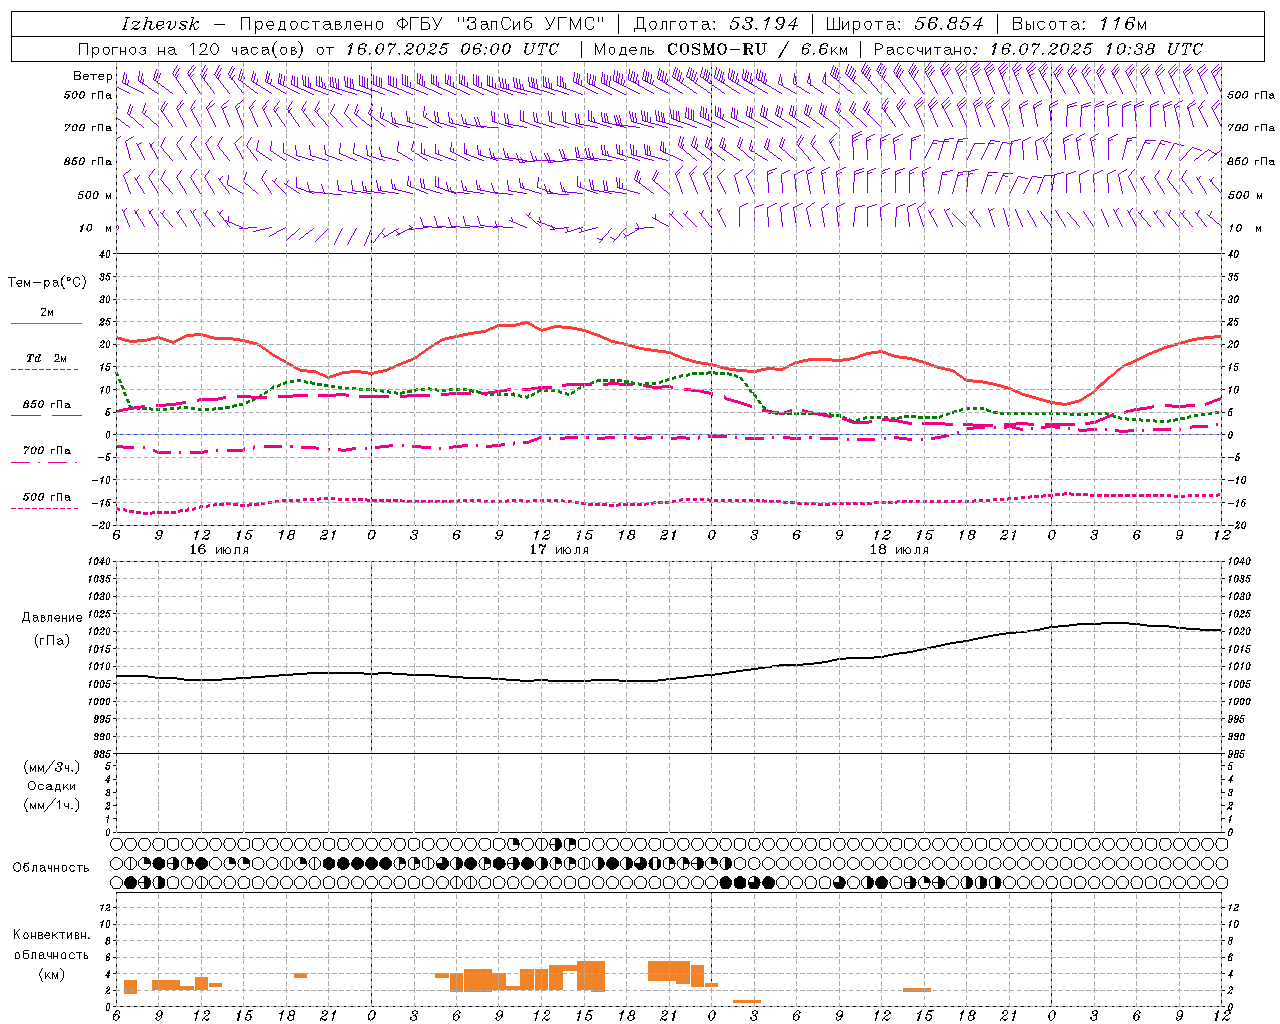The image size is (1280, 1024).
Task: Click the pink dotted line sample under legend '500 гПа'
Action: coord(44,508)
